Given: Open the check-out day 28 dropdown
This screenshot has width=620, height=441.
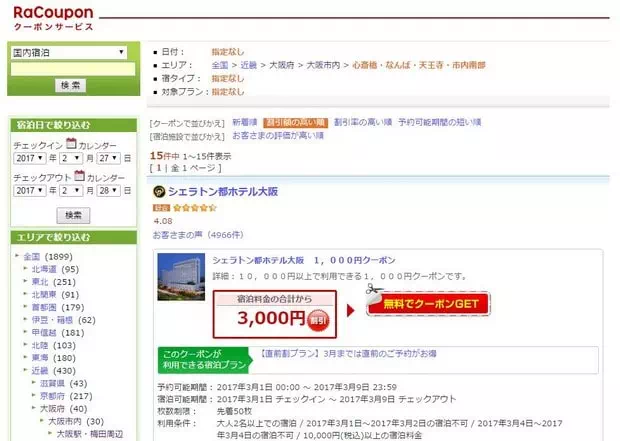Looking at the screenshot, I should point(108,191).
